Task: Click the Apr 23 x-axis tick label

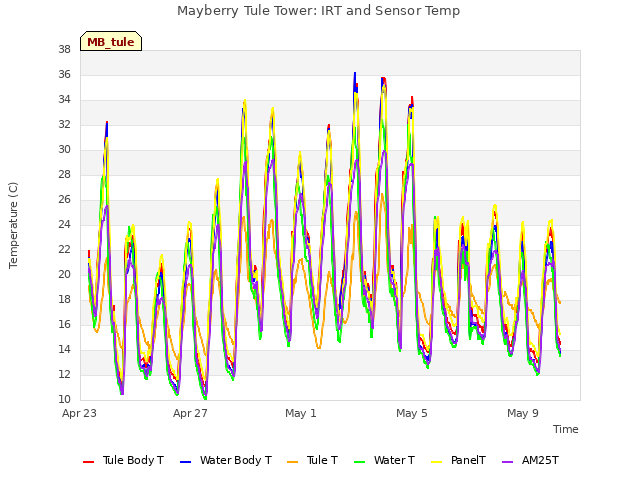Action: click(79, 413)
